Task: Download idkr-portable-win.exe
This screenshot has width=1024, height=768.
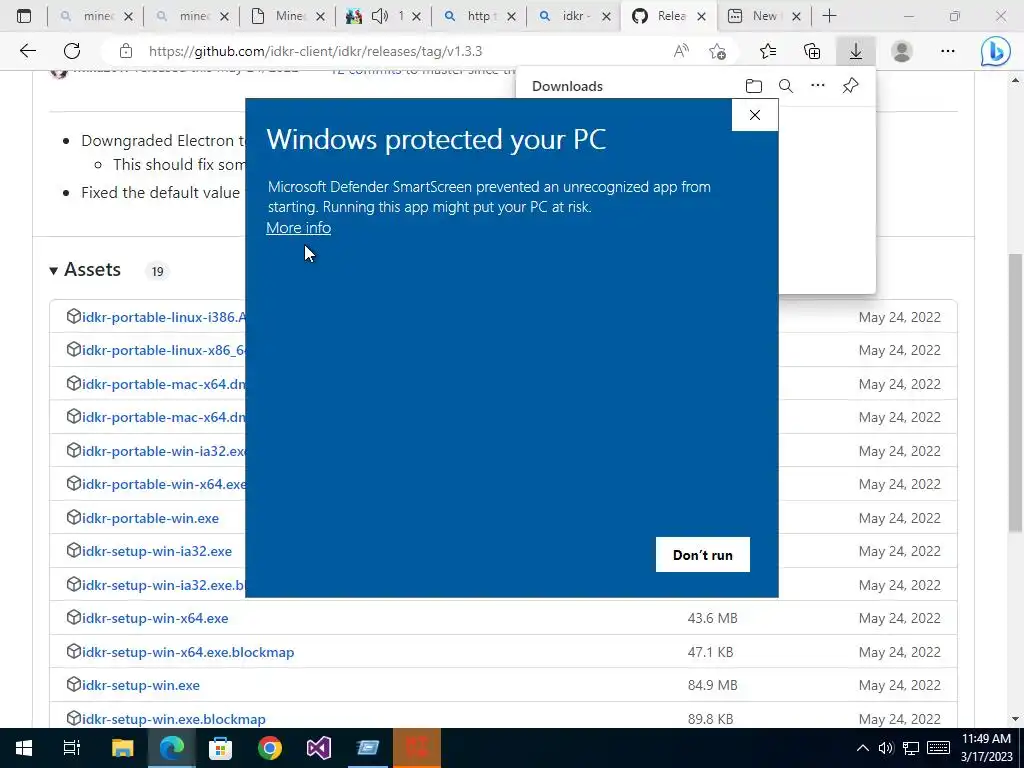Action: coord(150,518)
